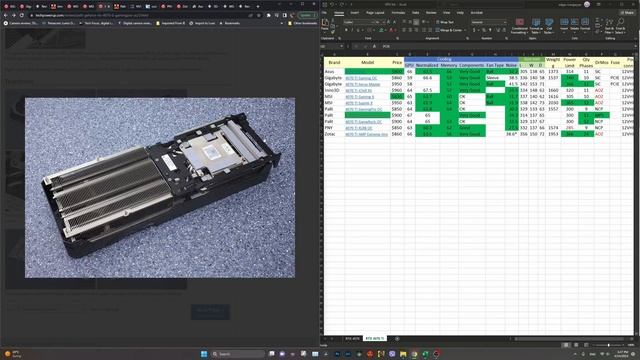The height and width of the screenshot is (360, 640).
Task: Open the Borders tool in Font group
Action: [x=369, y=30]
